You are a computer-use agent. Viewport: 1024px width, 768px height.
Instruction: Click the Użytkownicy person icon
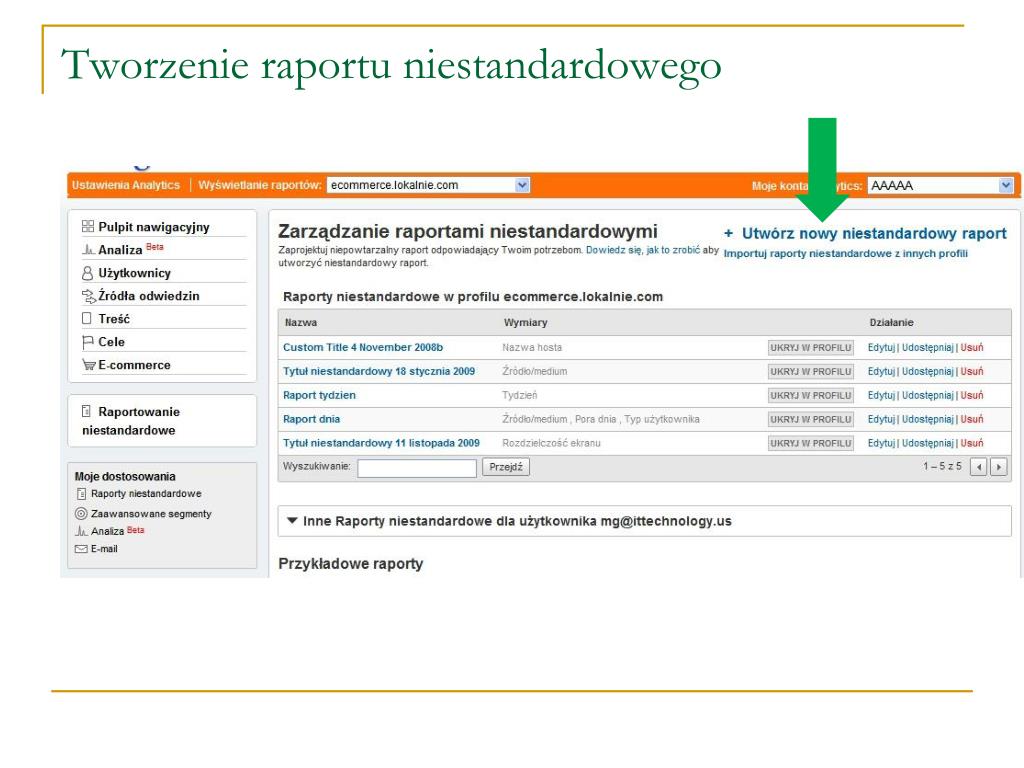pos(88,273)
